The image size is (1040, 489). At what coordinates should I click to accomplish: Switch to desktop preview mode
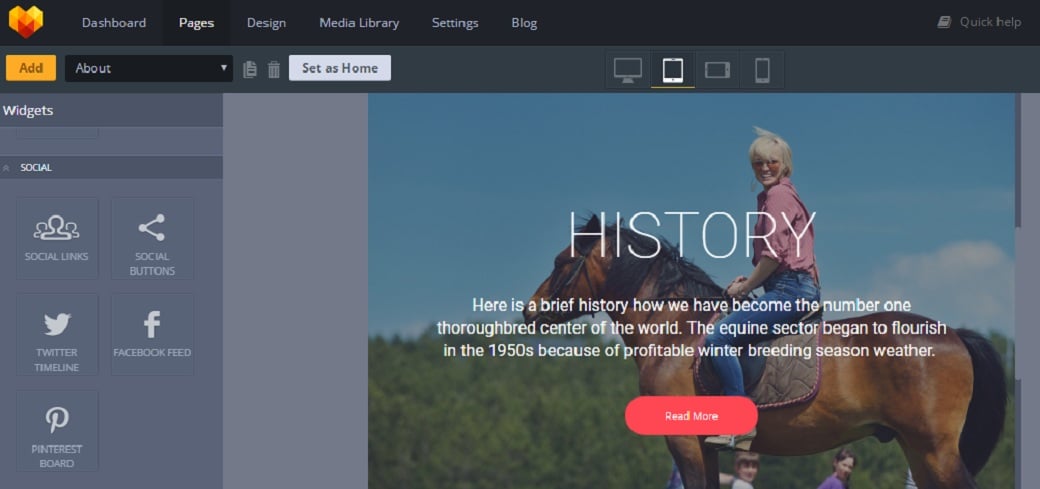click(627, 70)
